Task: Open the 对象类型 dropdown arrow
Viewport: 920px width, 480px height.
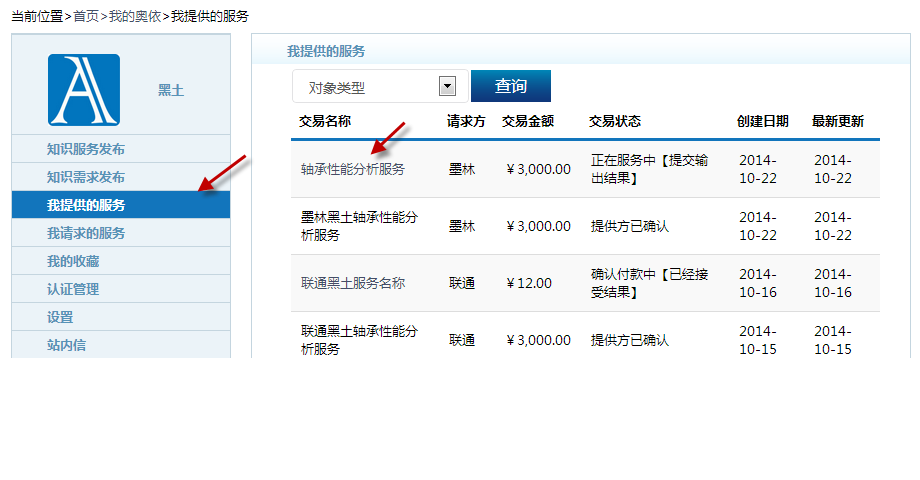Action: click(x=447, y=86)
